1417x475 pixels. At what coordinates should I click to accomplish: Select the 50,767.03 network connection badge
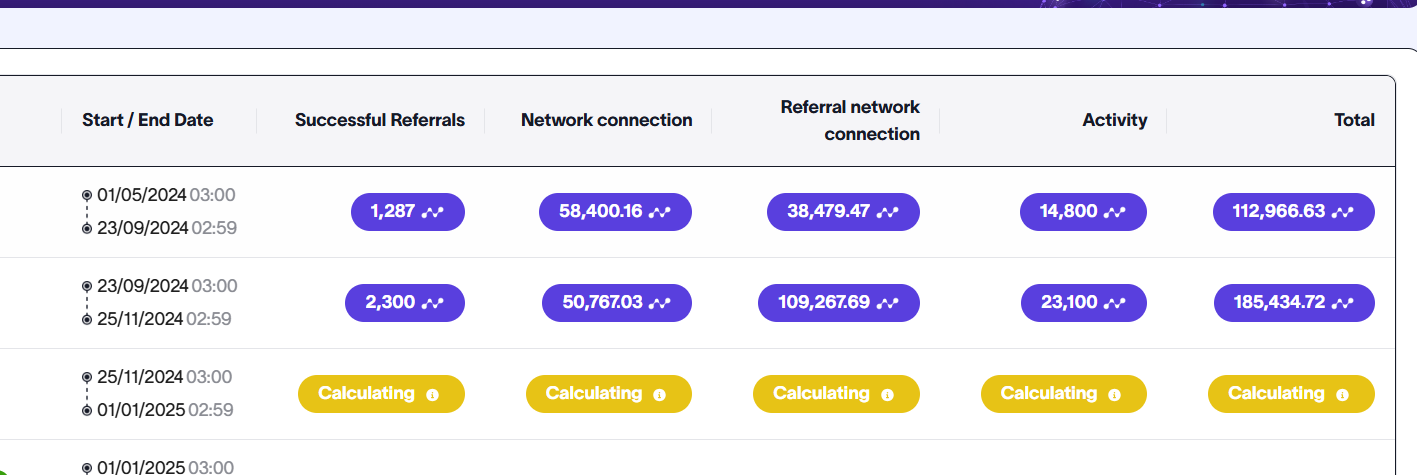pos(617,303)
